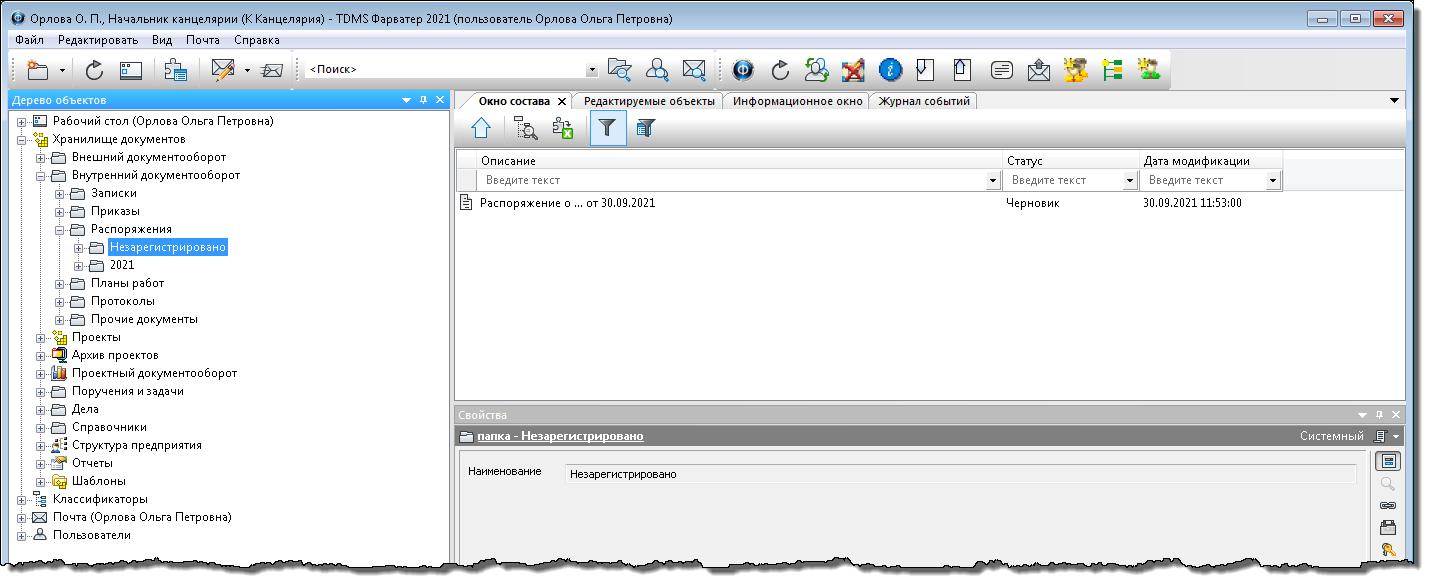Screen dimensions: 1429x583
Task: Collapse the Внутренний документооборот node
Action: coord(41,176)
